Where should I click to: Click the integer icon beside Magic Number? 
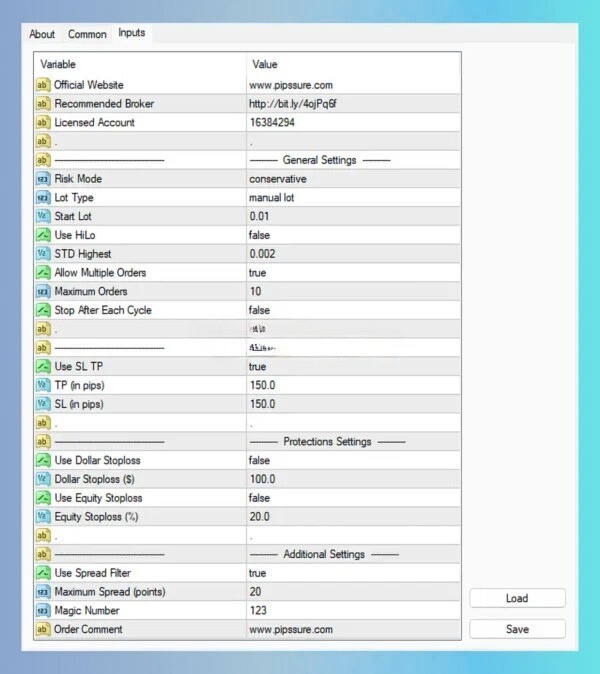point(43,610)
